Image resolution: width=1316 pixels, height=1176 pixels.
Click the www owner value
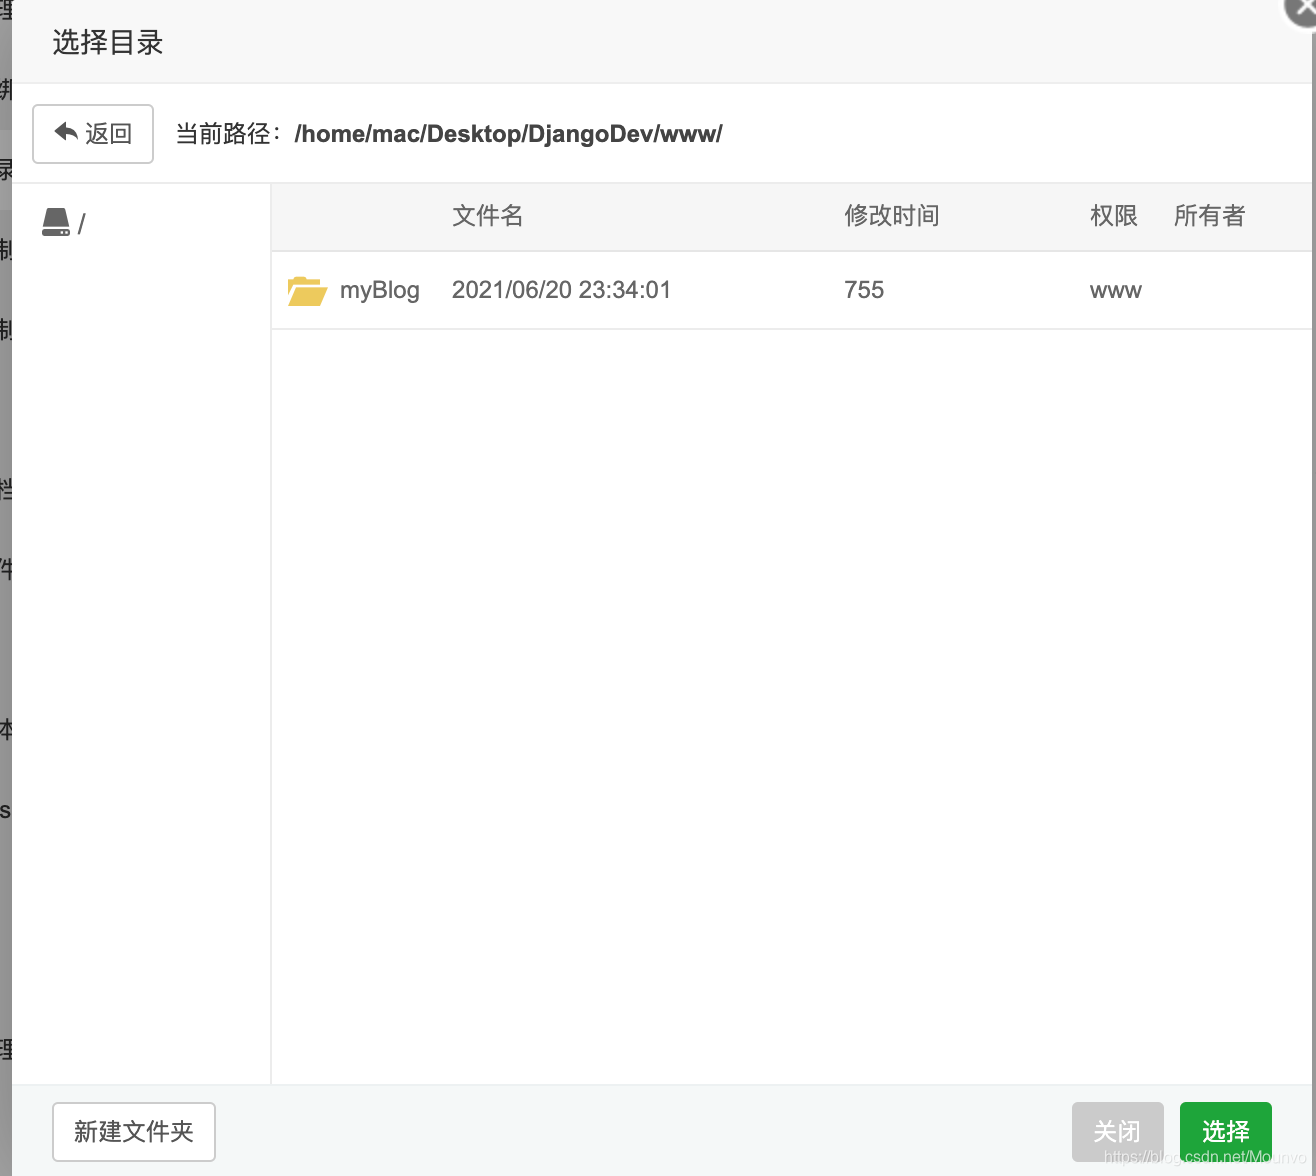pos(1116,291)
